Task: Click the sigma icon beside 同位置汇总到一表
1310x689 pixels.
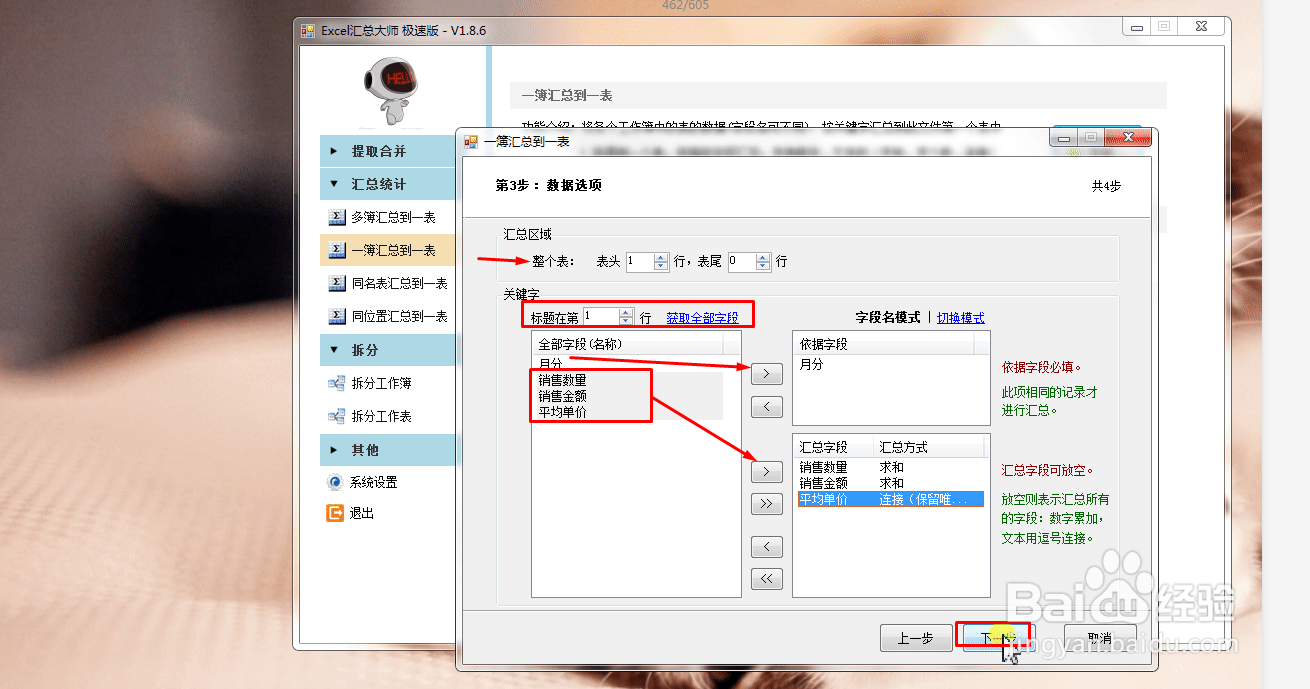Action: pyautogui.click(x=337, y=316)
